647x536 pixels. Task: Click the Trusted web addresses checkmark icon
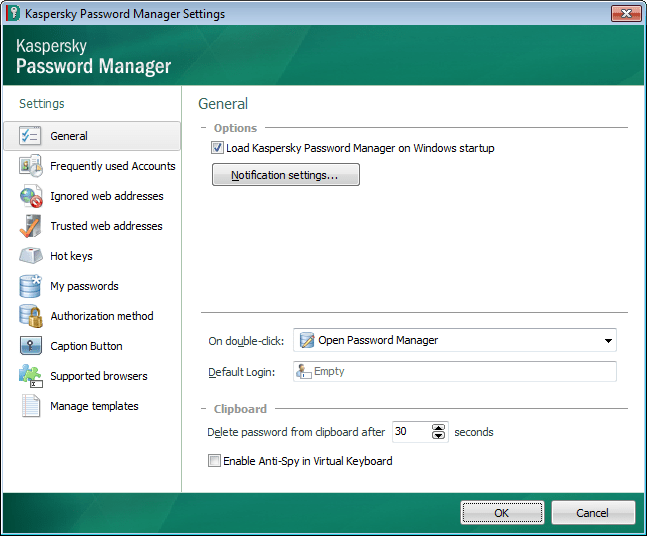[30, 226]
